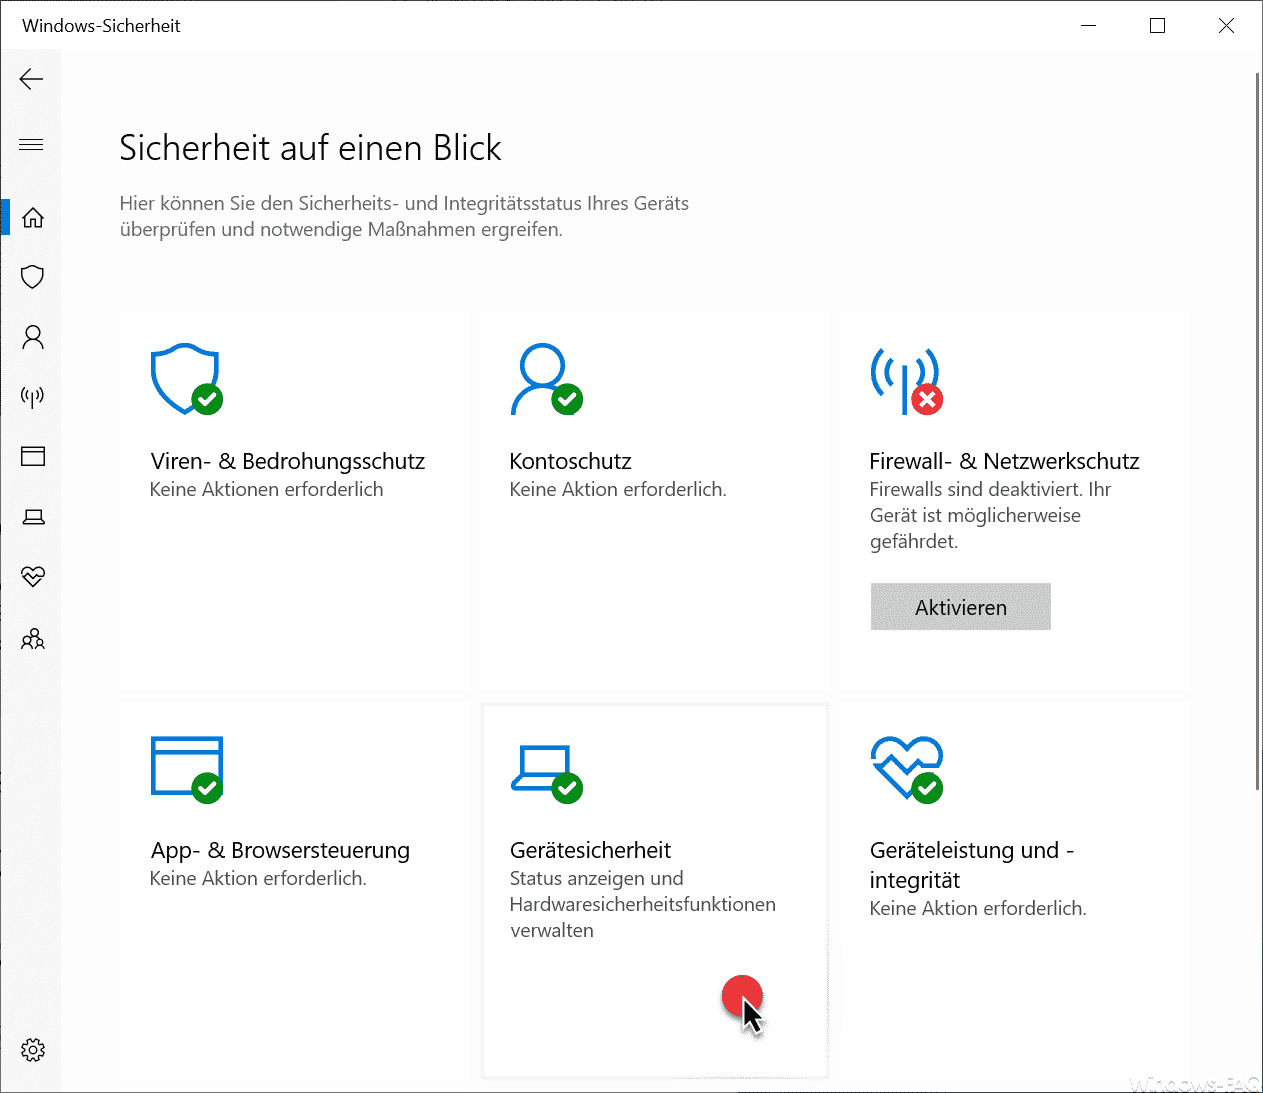Expand the hamburger navigation menu
The image size is (1263, 1093).
click(31, 145)
